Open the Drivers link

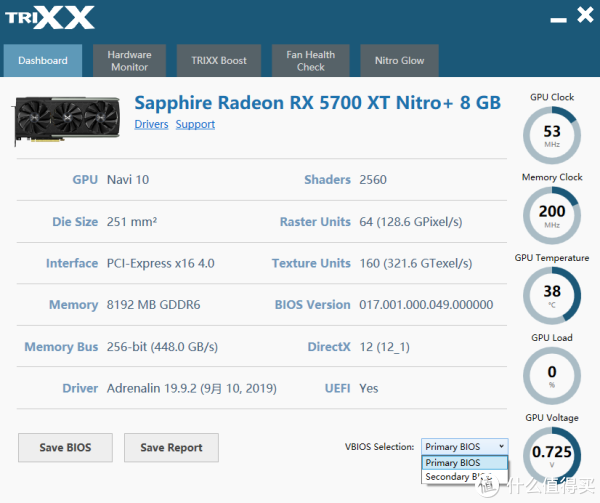point(152,124)
